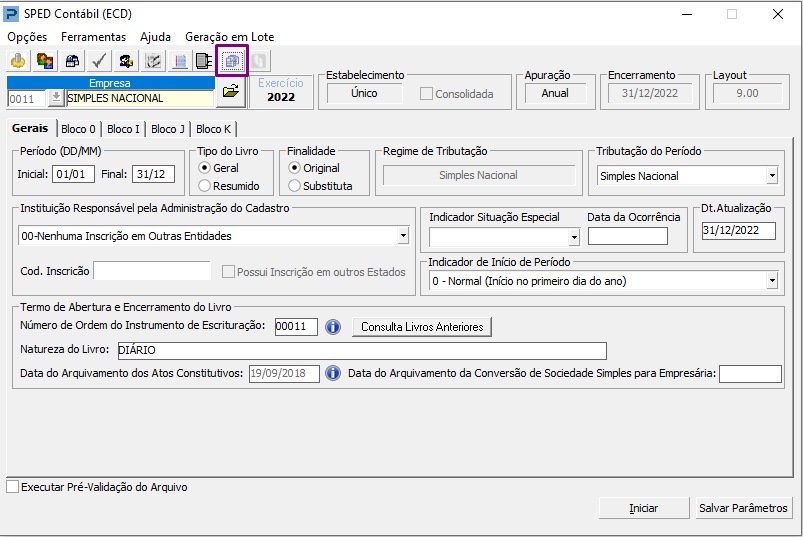Click the Período Inicial date field
Viewport: 803px width, 537px height.
coord(73,174)
